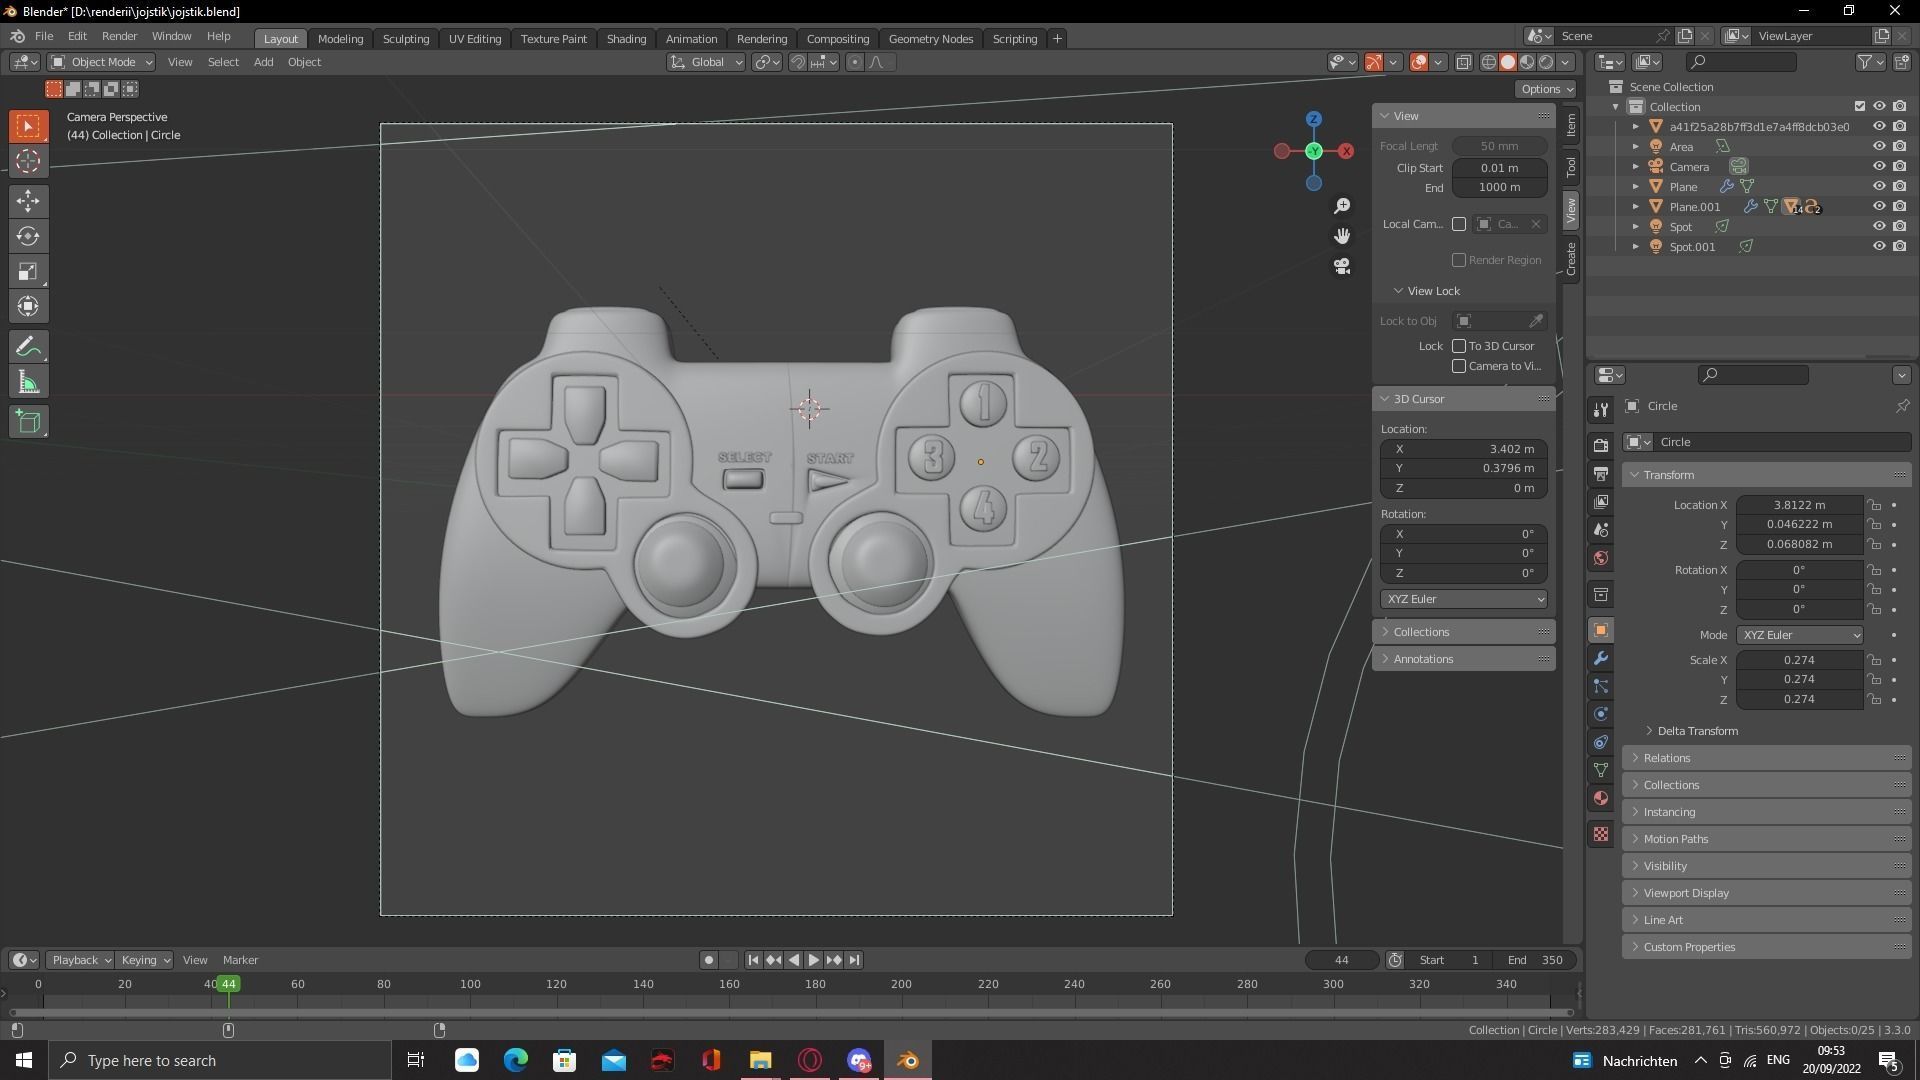Screen dimensions: 1920x1080
Task: Enable Camera to View lock checkbox
Action: pyautogui.click(x=1459, y=366)
